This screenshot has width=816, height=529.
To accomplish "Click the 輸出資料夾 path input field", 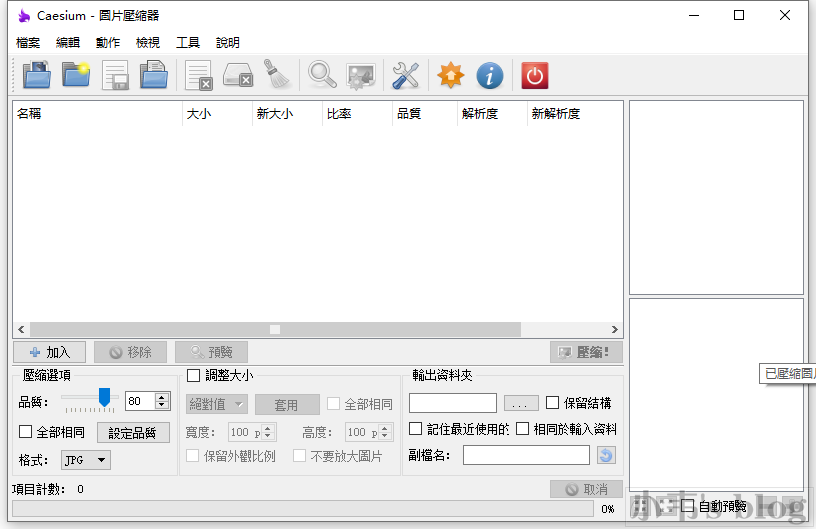I will [x=453, y=403].
